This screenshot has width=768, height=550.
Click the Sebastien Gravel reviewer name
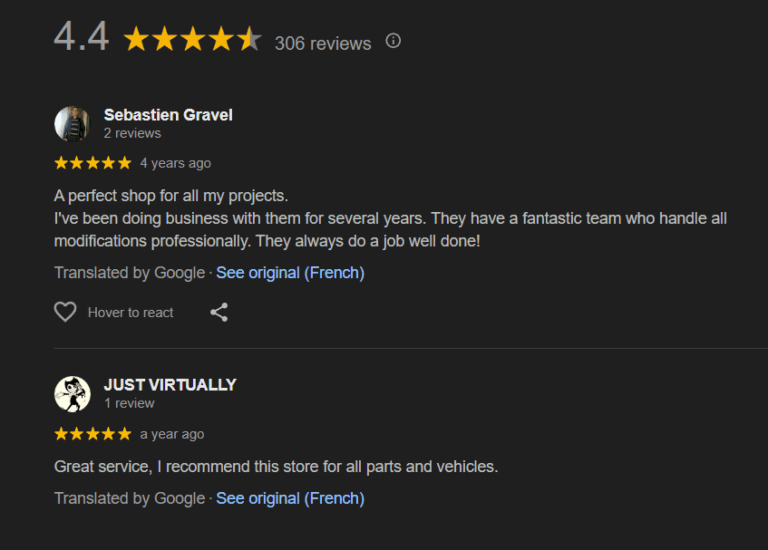point(168,115)
